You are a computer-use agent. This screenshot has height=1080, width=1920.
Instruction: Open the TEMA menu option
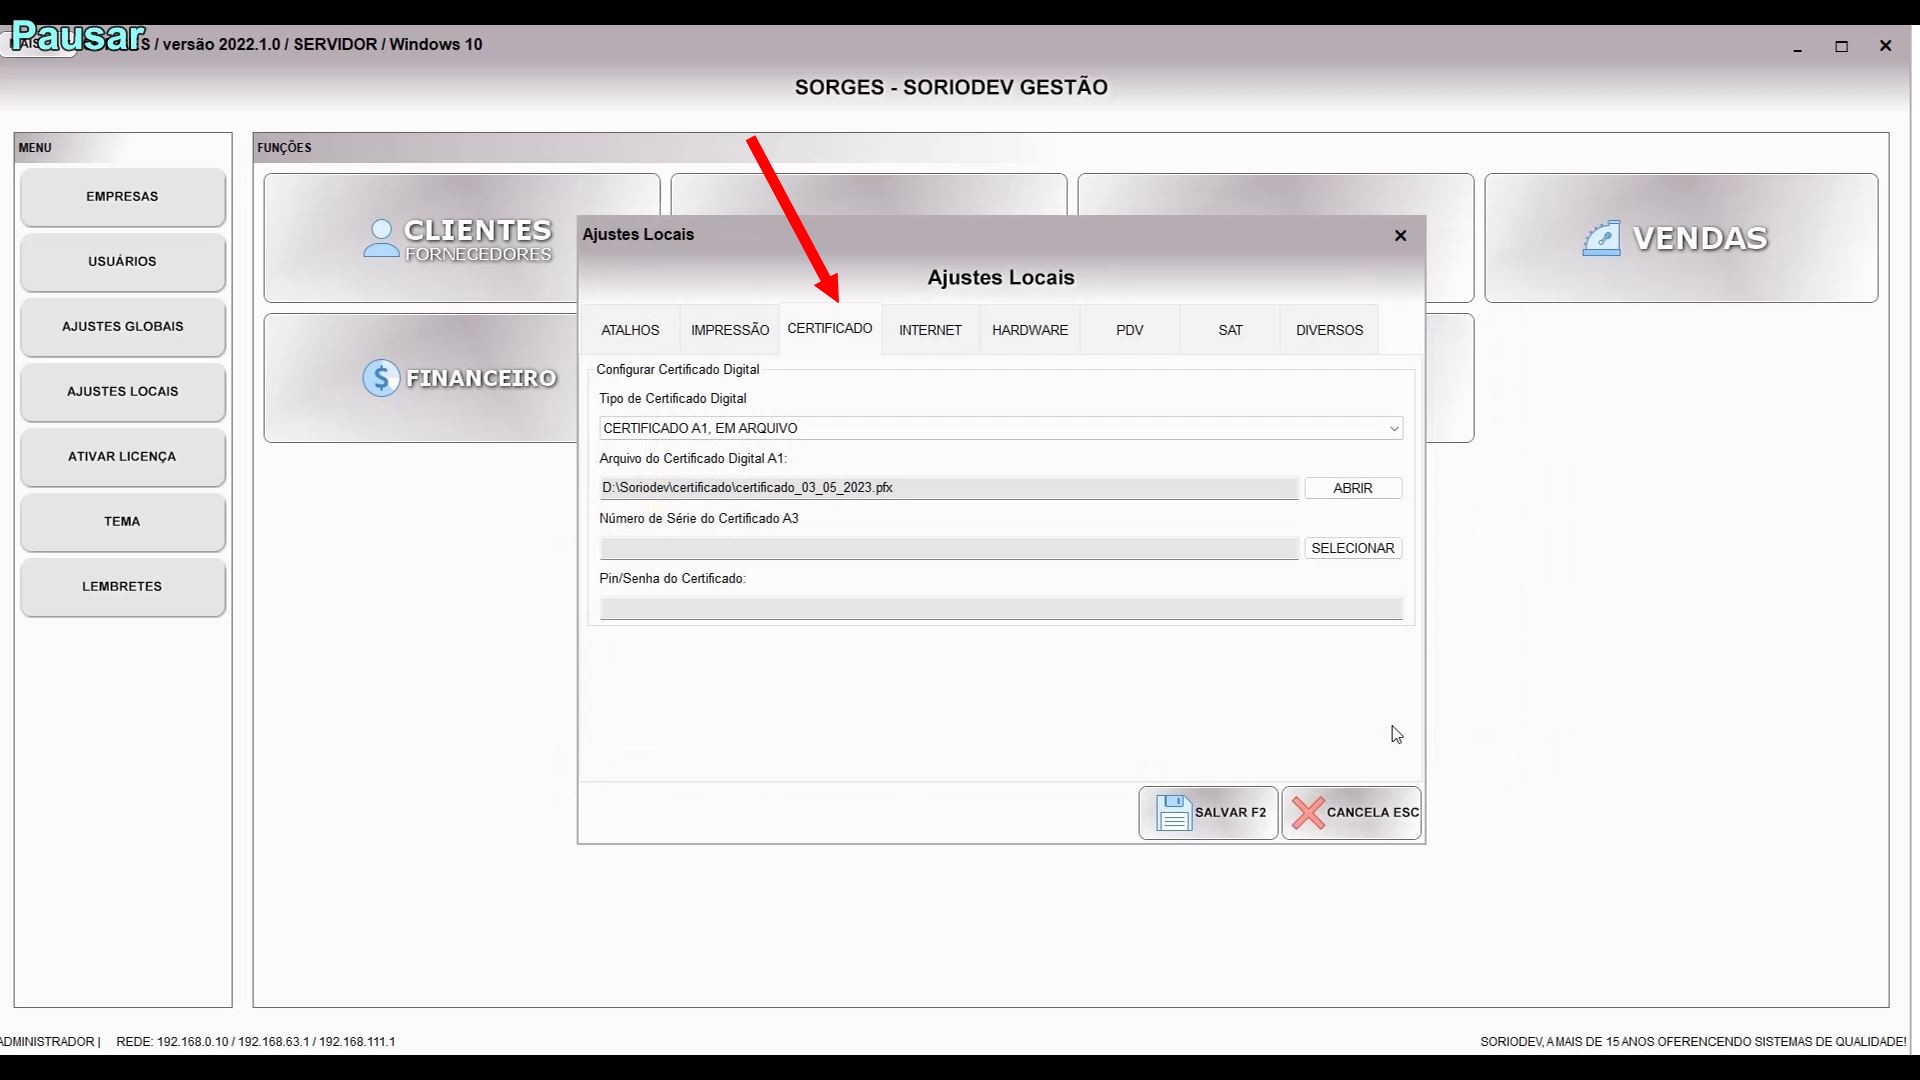pos(122,522)
